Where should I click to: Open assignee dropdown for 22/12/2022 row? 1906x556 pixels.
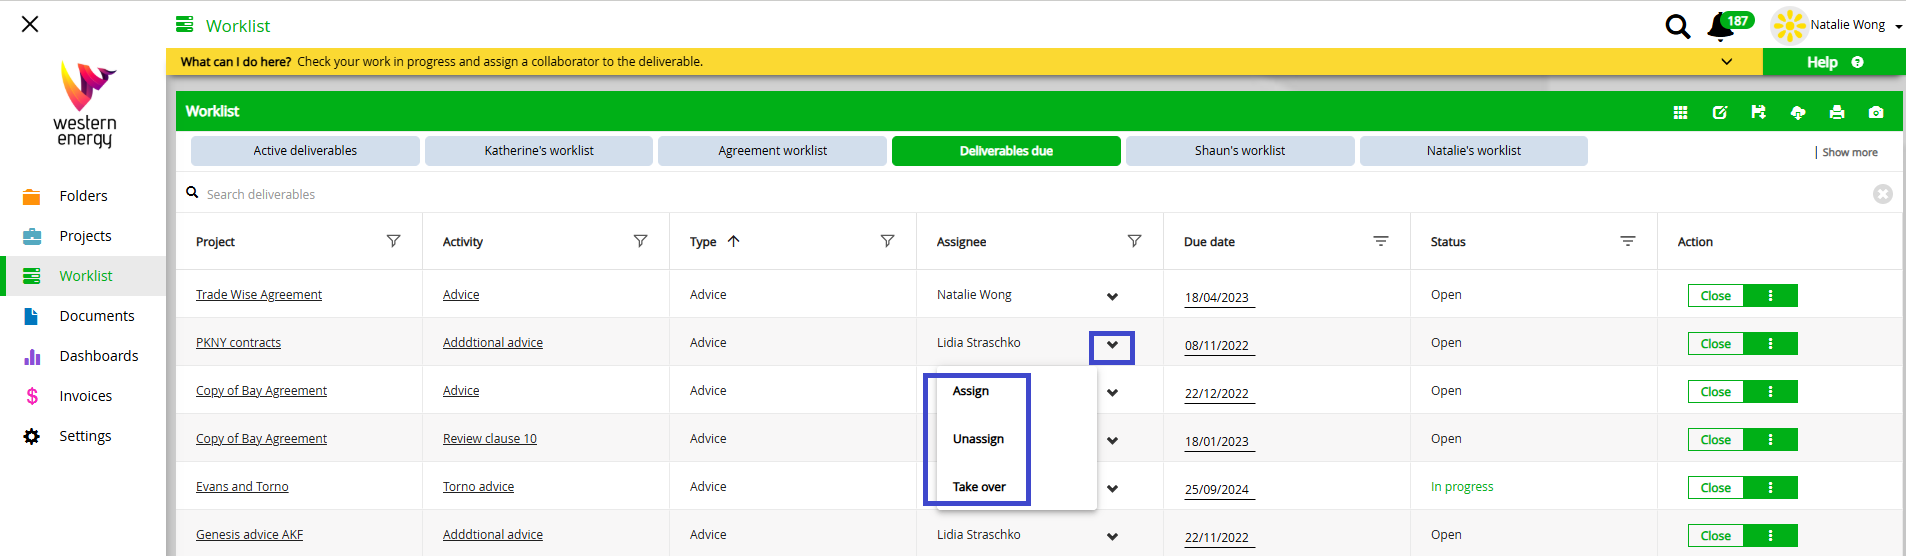click(1112, 392)
